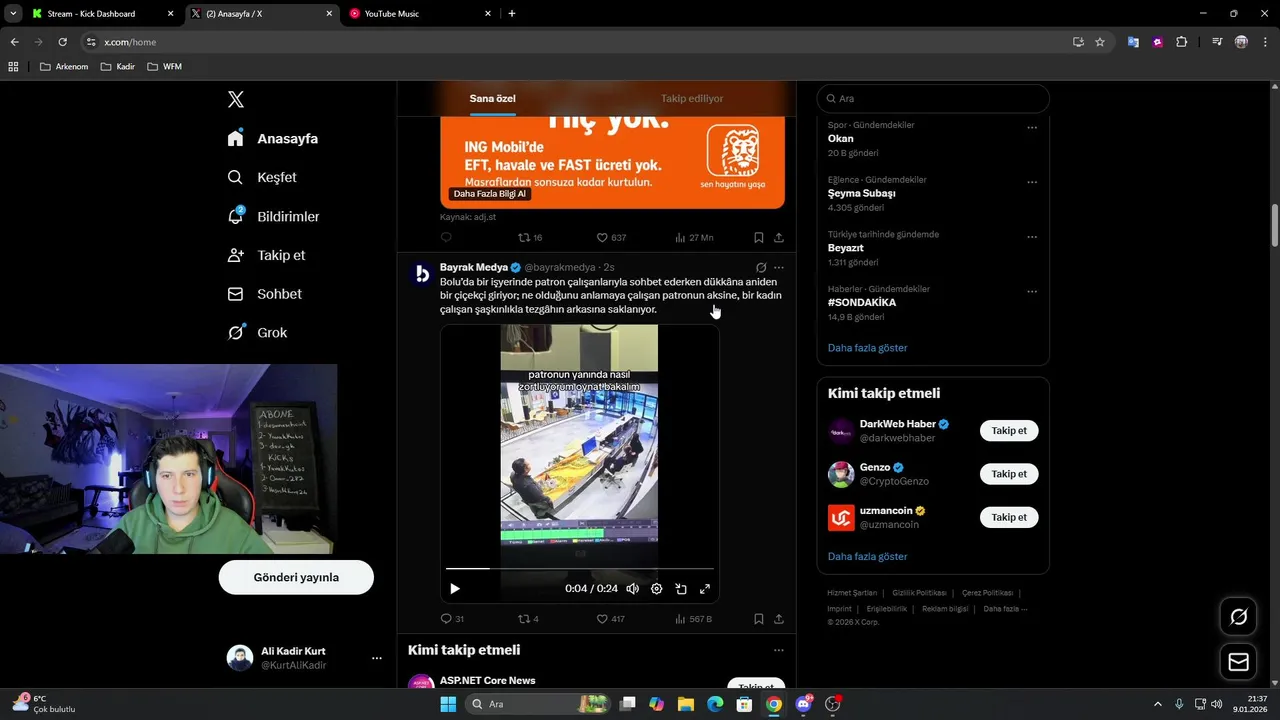Open Sohbet messages in the sidebar
Image resolution: width=1280 pixels, height=720 pixels.
pos(264,294)
